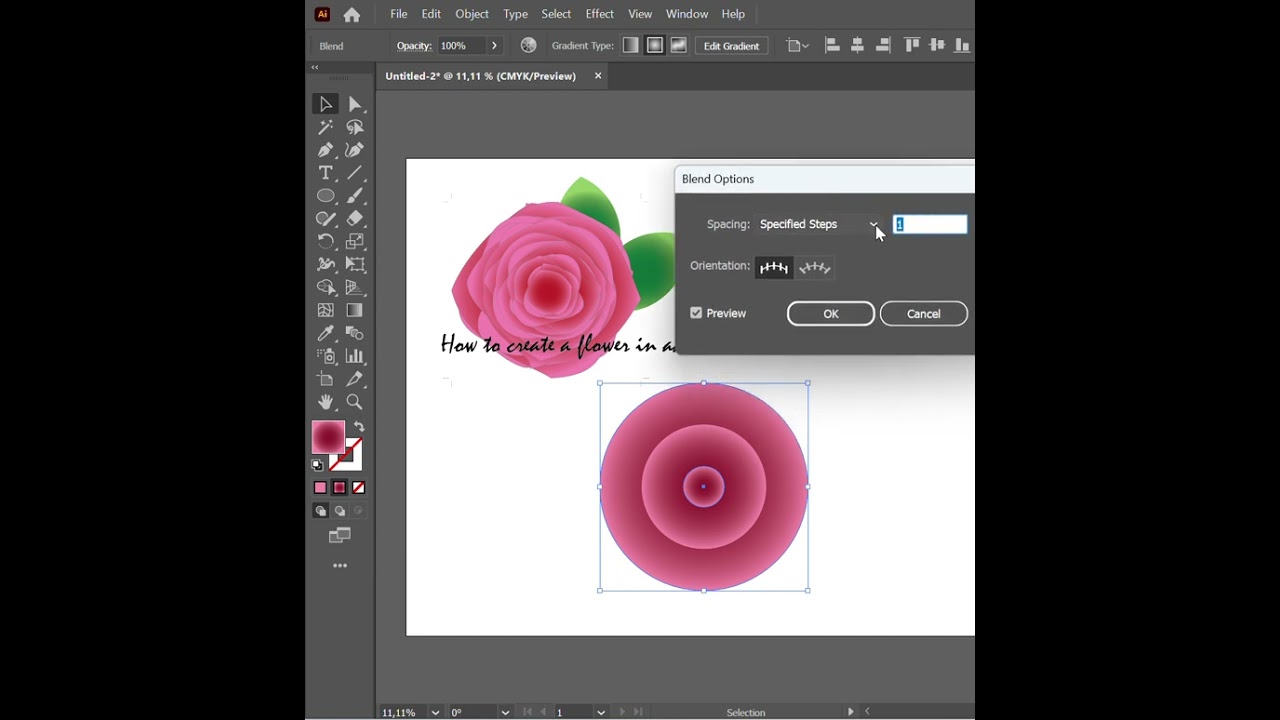Viewport: 1280px width, 720px height.
Task: Select the Gradient tool
Action: (x=355, y=310)
